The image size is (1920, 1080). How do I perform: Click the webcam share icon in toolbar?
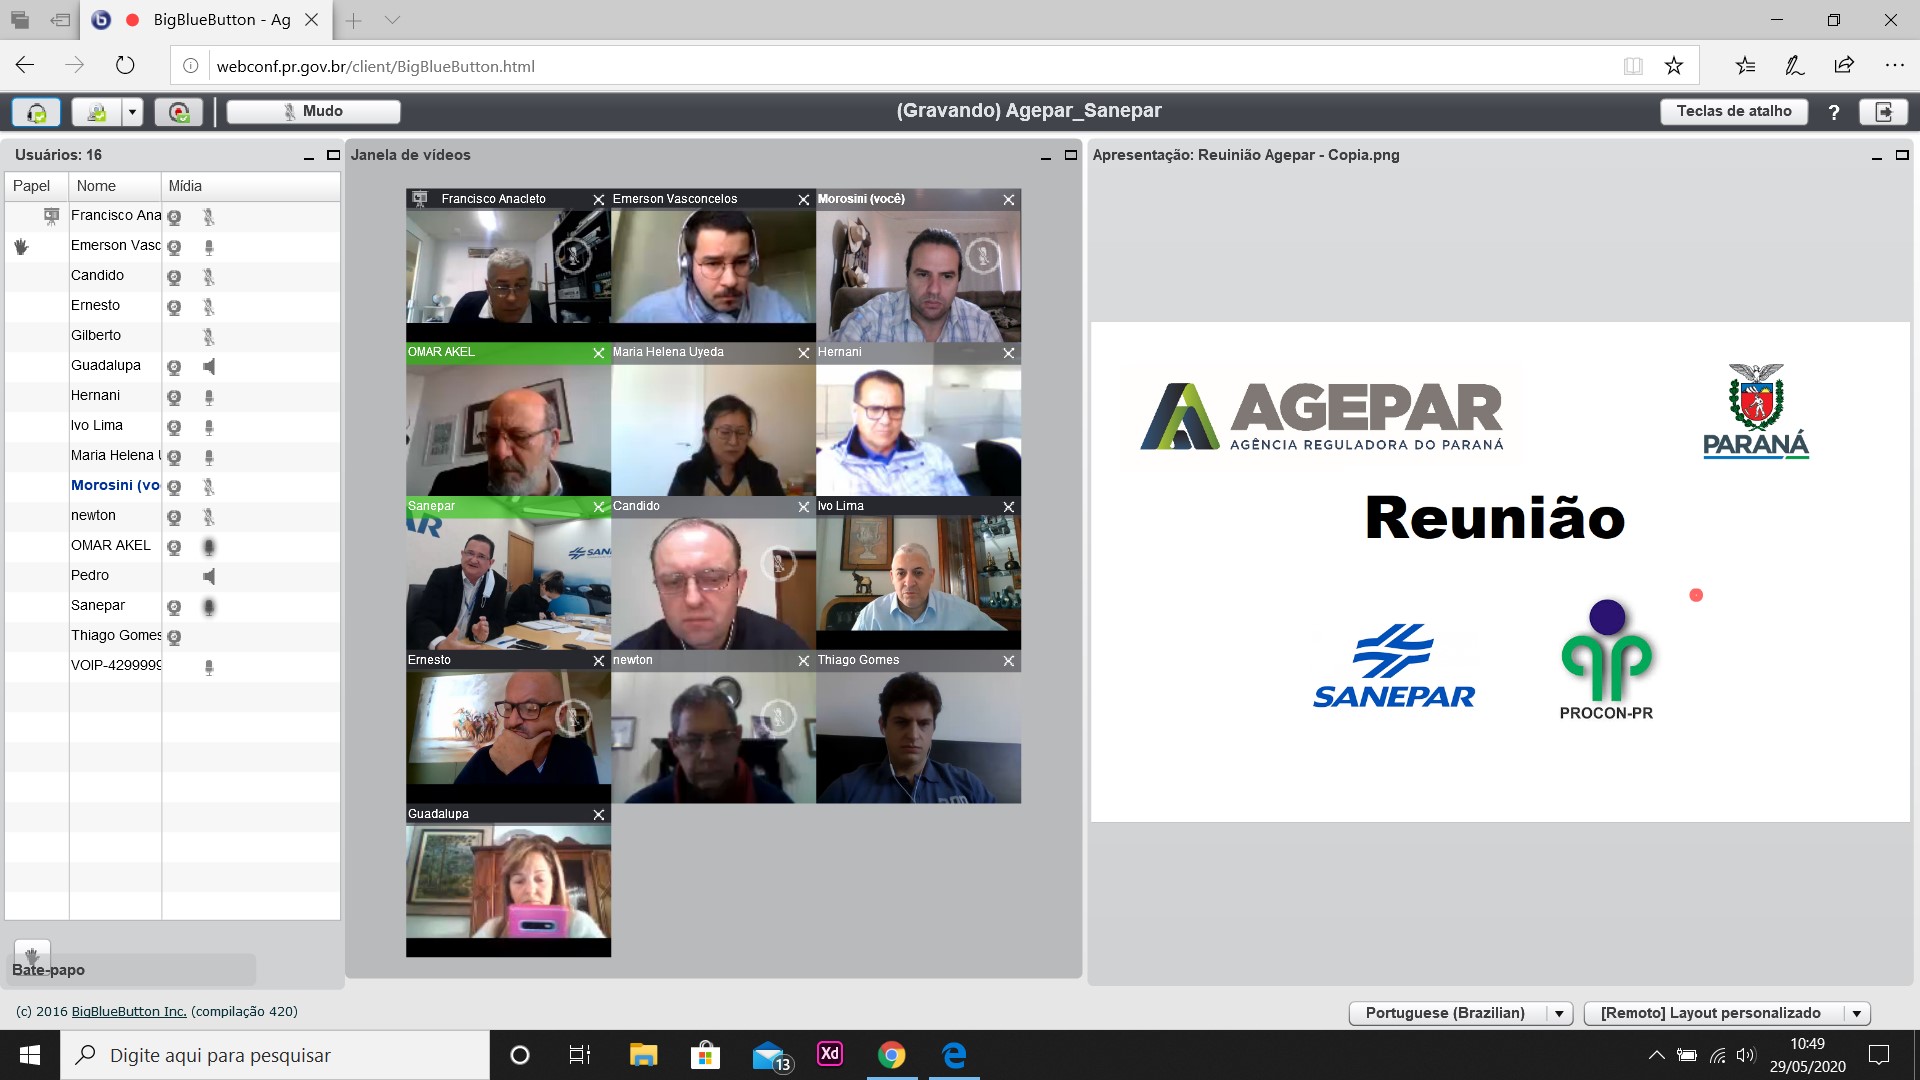click(97, 112)
